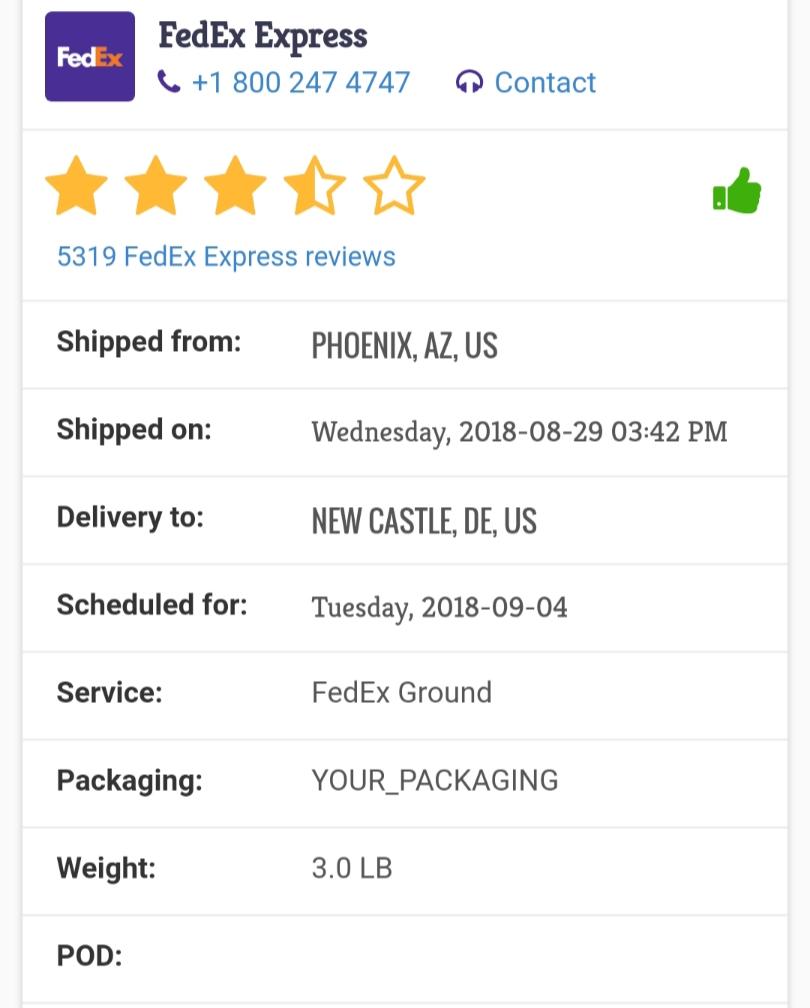Click the headset contact icon

(x=468, y=82)
